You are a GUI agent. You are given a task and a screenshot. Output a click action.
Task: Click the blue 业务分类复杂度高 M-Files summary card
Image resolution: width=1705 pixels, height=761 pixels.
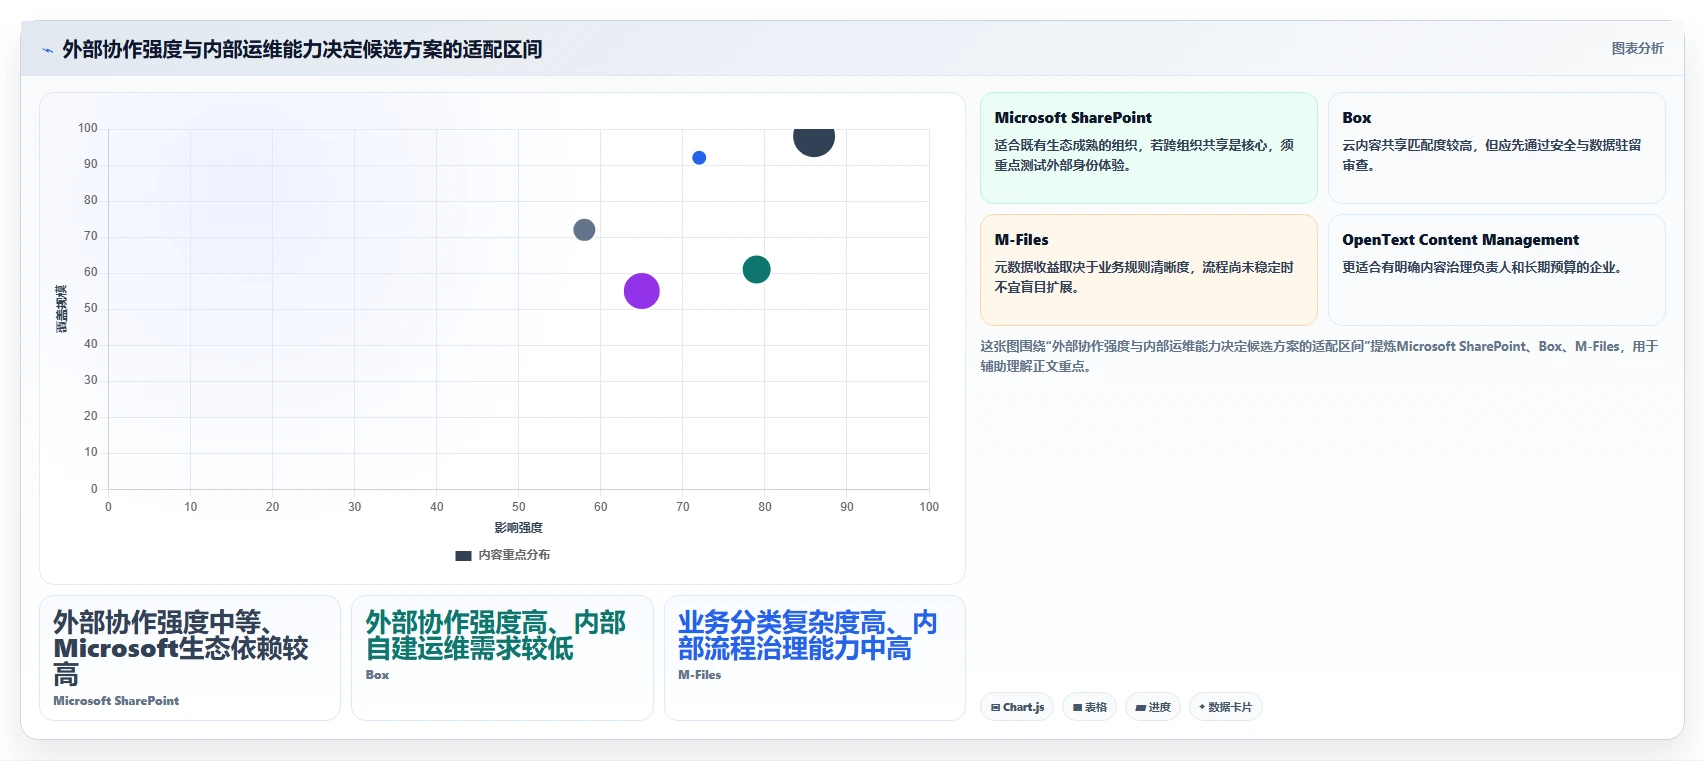pyautogui.click(x=814, y=658)
